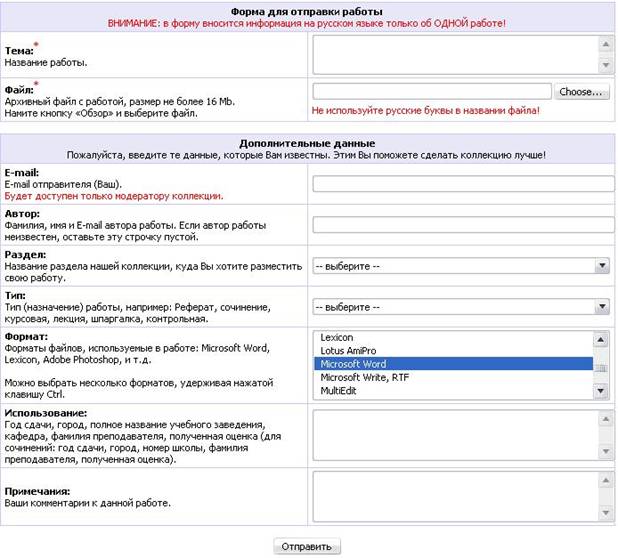Submit the form with Отправить button
Screen dimensions: 618x558
point(307,546)
